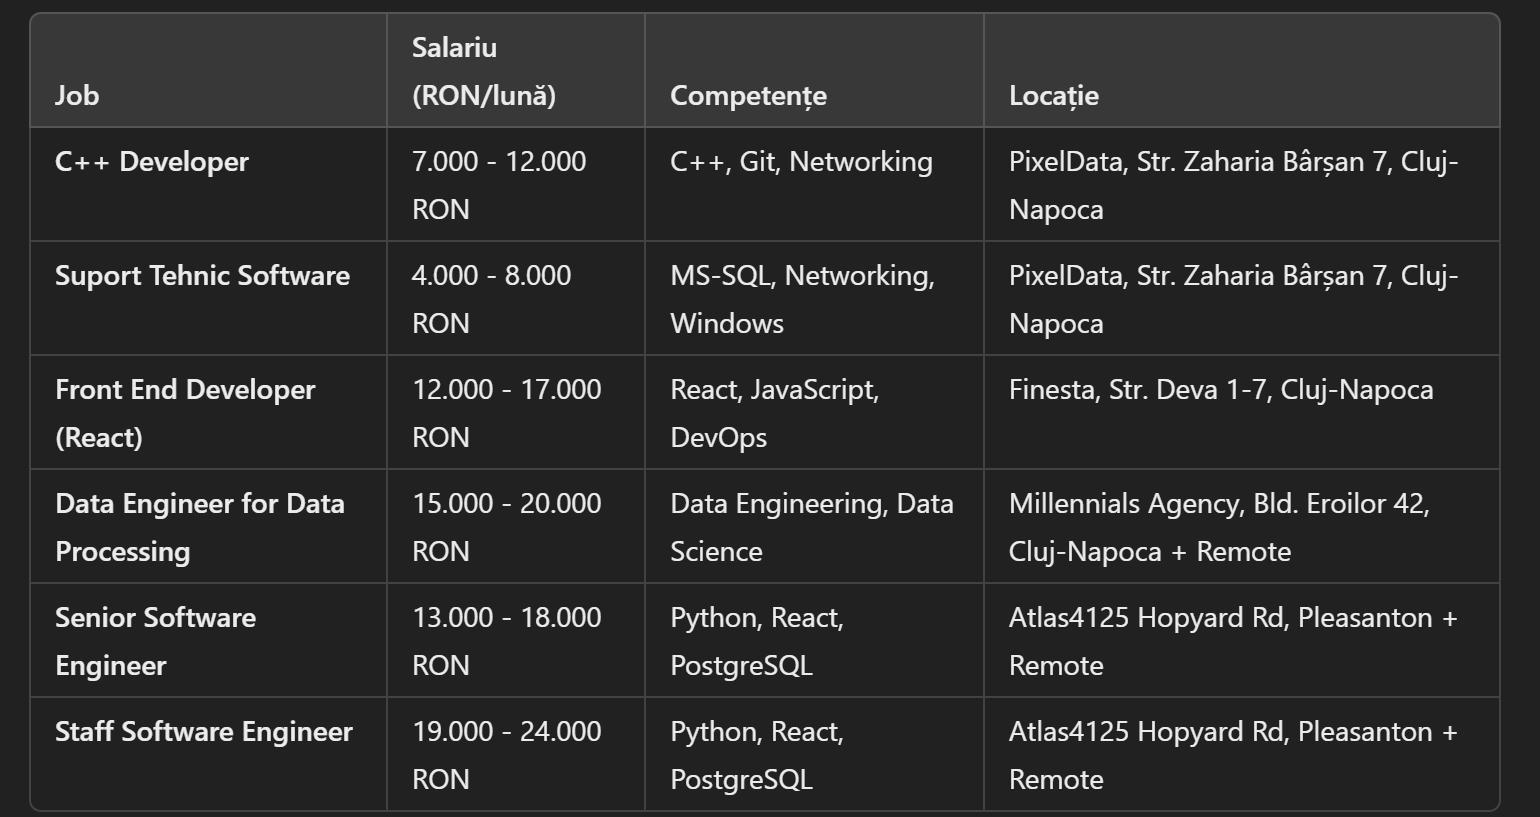This screenshot has height=817, width=1540.
Task: Select the 12.000 - 17.000 RON salary
Action: (x=506, y=412)
